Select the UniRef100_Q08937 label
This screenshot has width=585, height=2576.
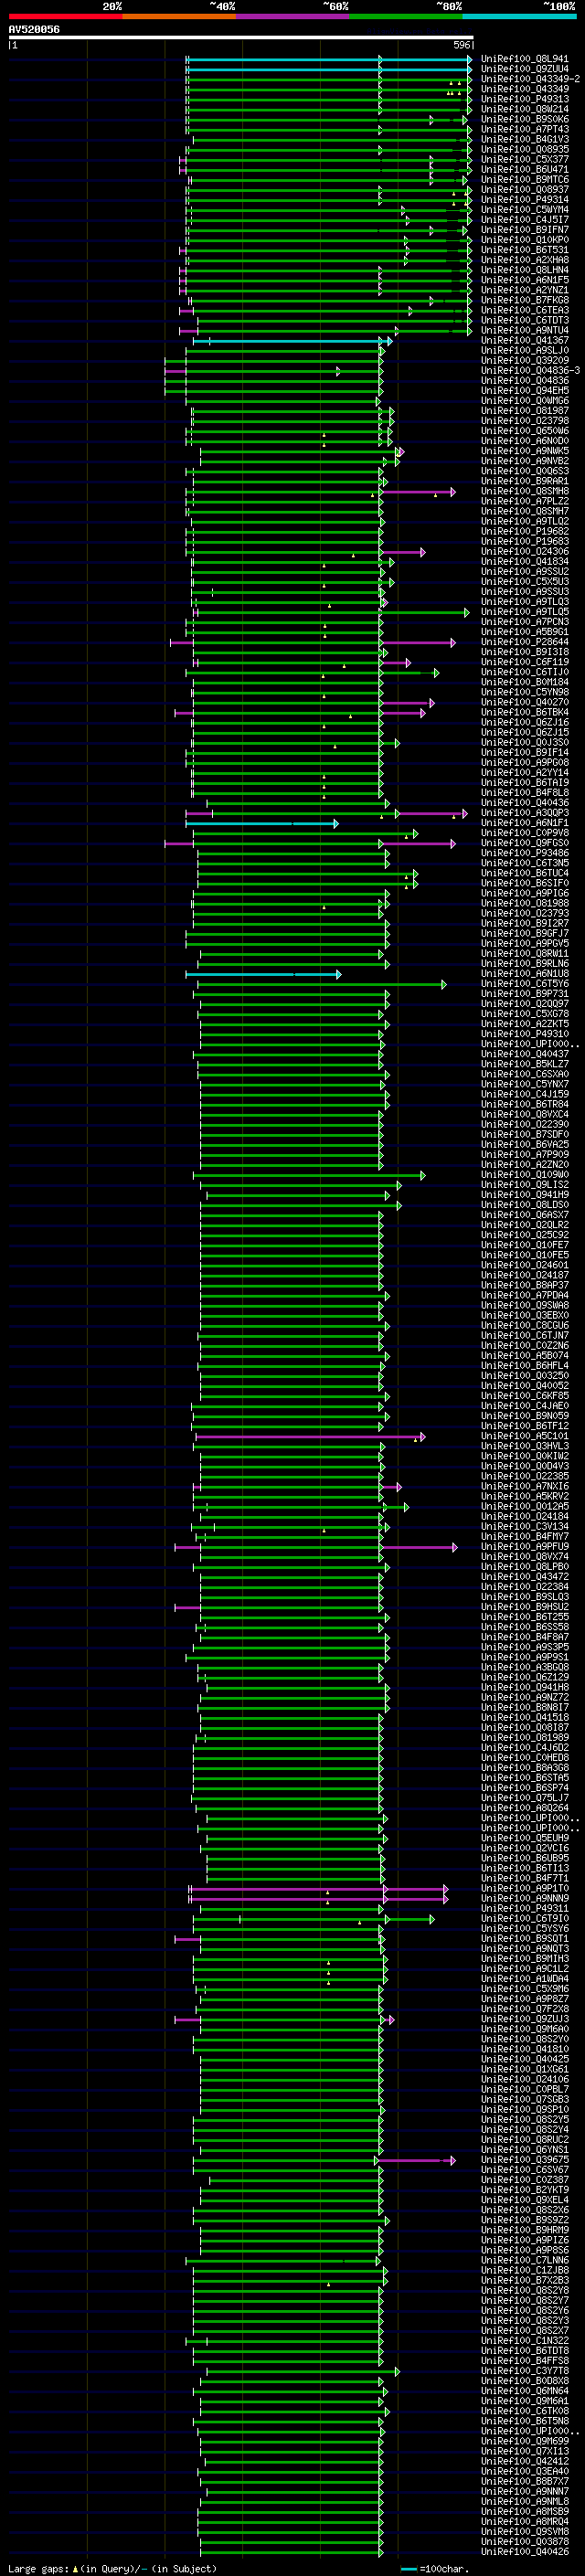click(x=524, y=190)
